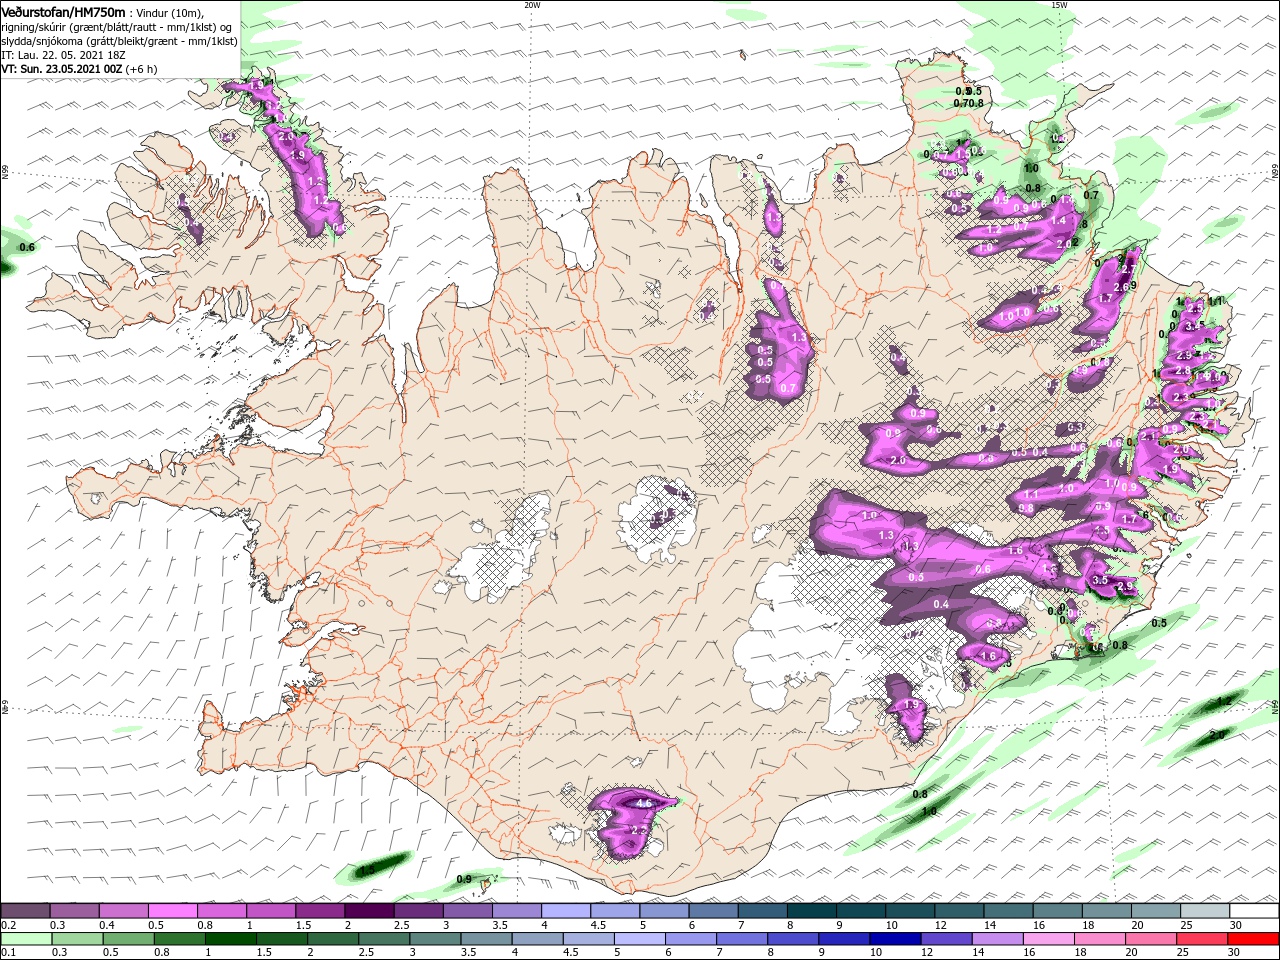Click the '14' label under upper legend
The image size is (1280, 960).
(x=990, y=925)
